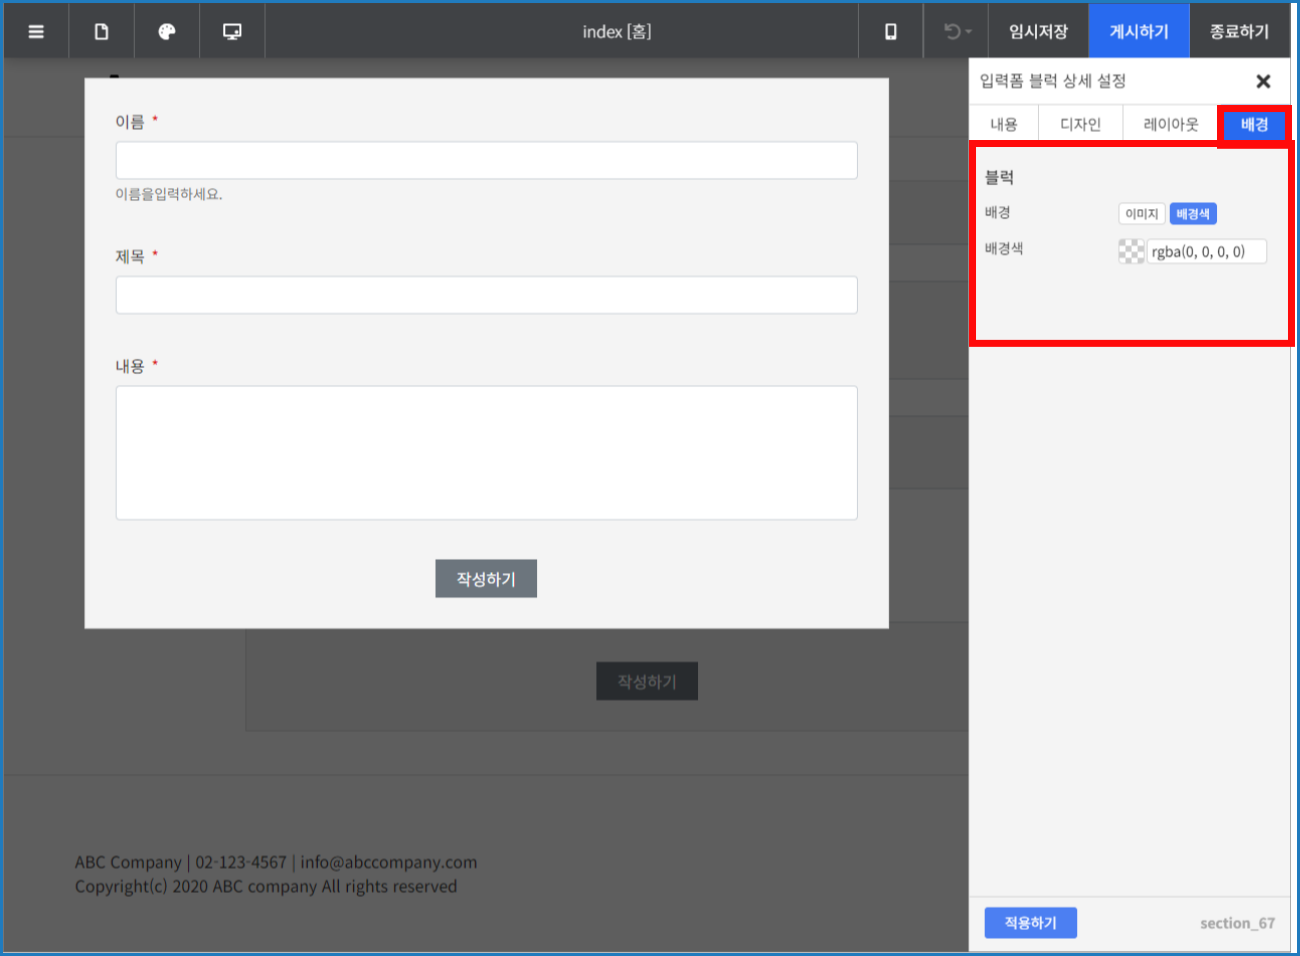Click the undo arrow icon
The image size is (1300, 956).
click(x=948, y=30)
